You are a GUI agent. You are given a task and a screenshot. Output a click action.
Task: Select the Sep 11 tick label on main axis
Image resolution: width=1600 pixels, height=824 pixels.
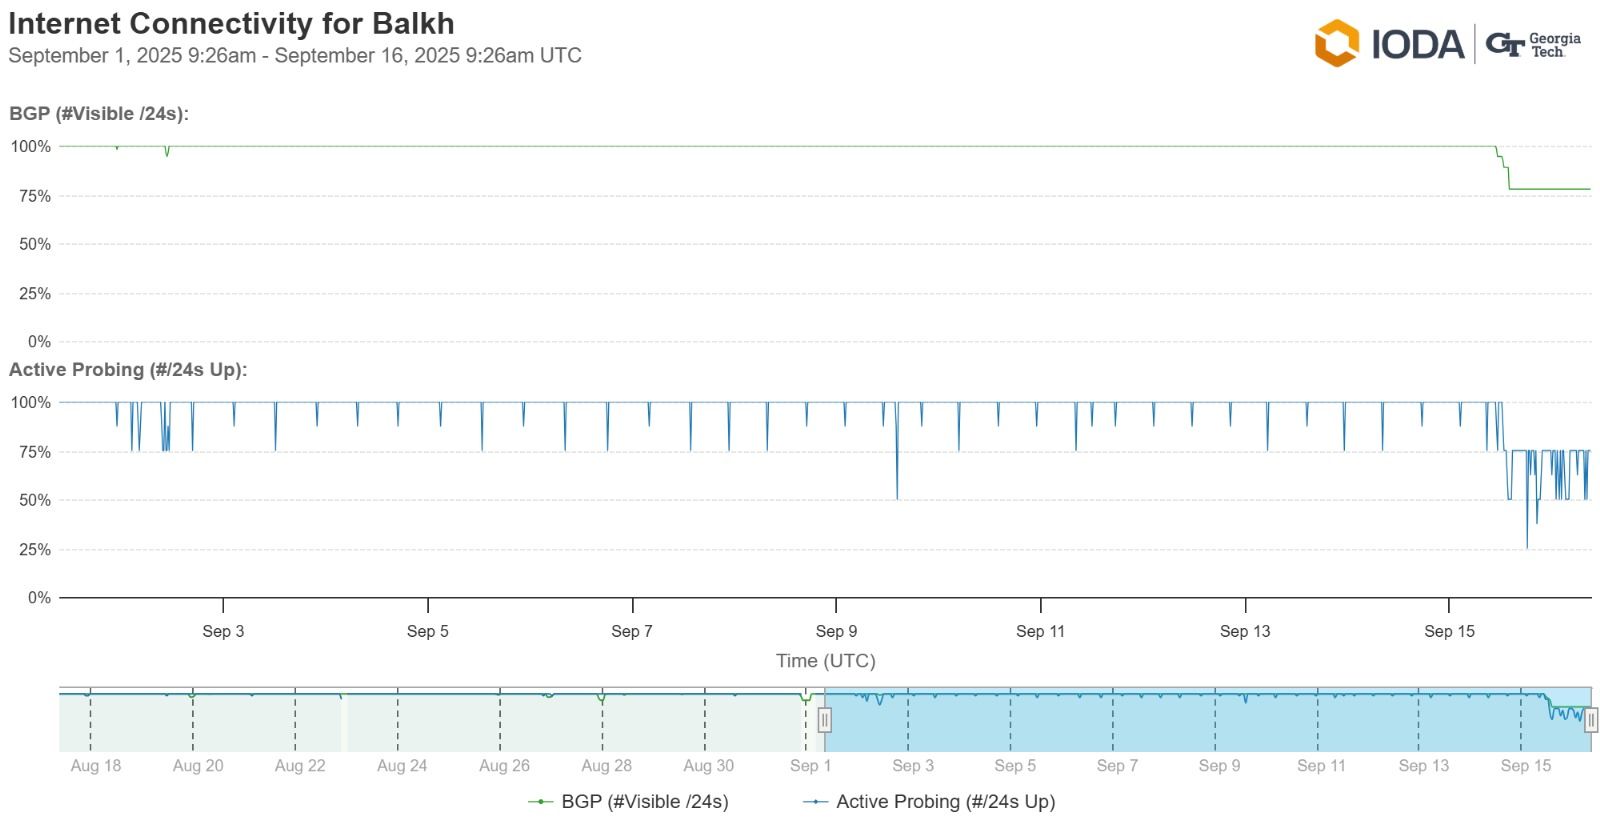(x=1040, y=631)
